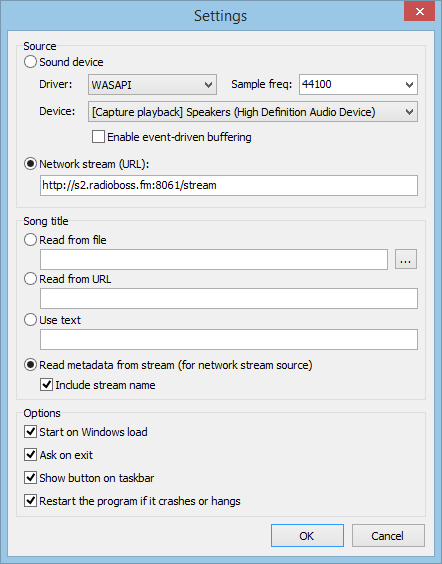Screen dimensions: 442x564
Task: Expand the Sample freq combo box
Action: pos(358,85)
